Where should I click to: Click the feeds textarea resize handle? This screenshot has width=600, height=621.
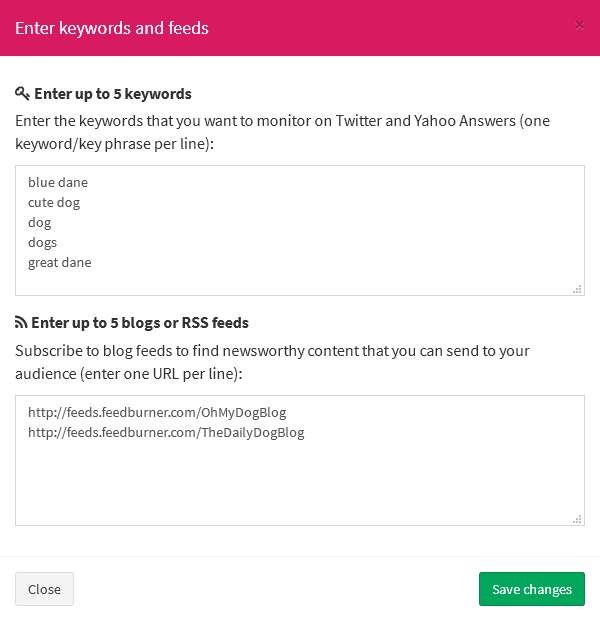[x=577, y=518]
